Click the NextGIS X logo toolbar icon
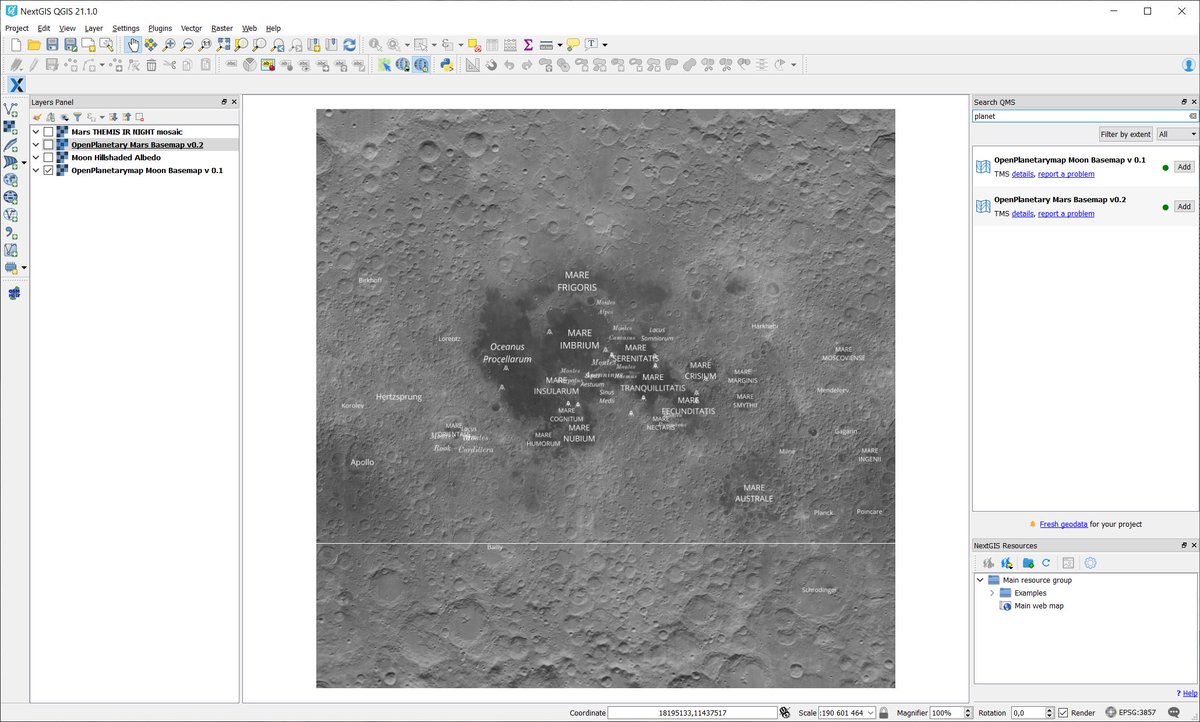This screenshot has width=1200, height=722. tap(15, 85)
